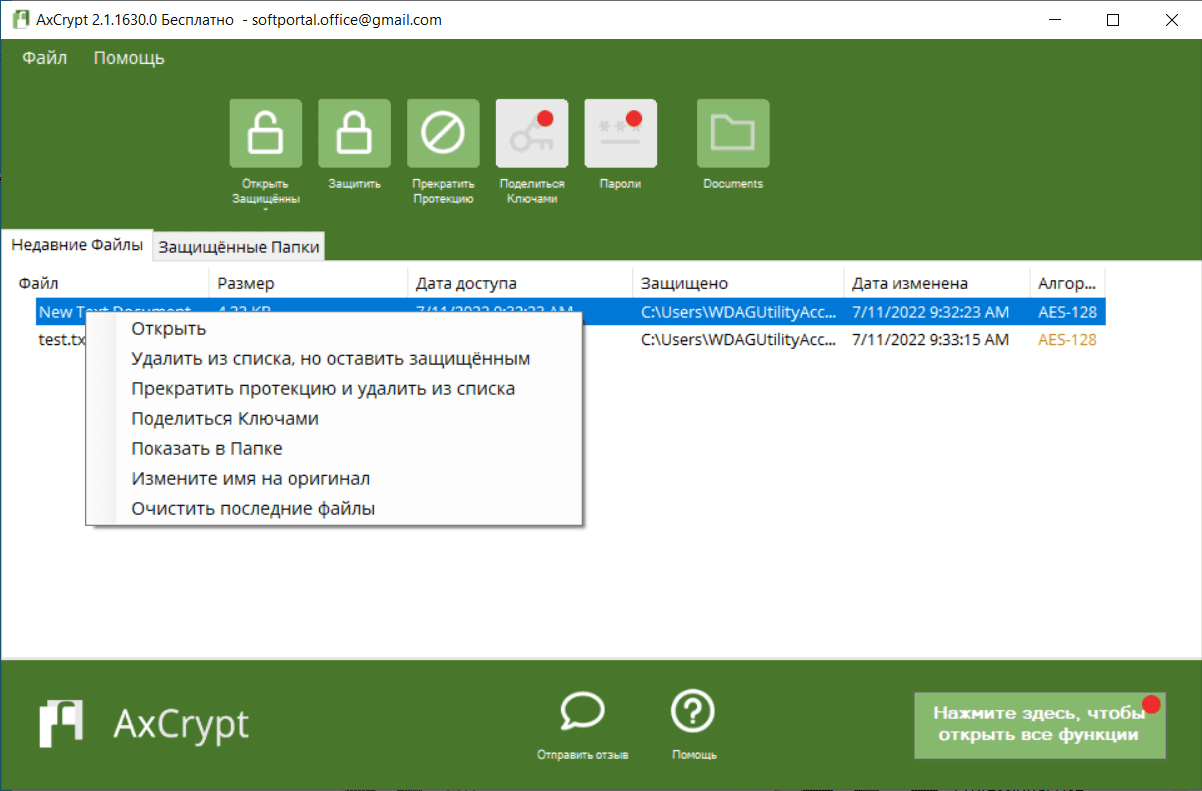
Task: Click the Share Keys (Поделиться Ключами) key icon
Action: [x=532, y=133]
